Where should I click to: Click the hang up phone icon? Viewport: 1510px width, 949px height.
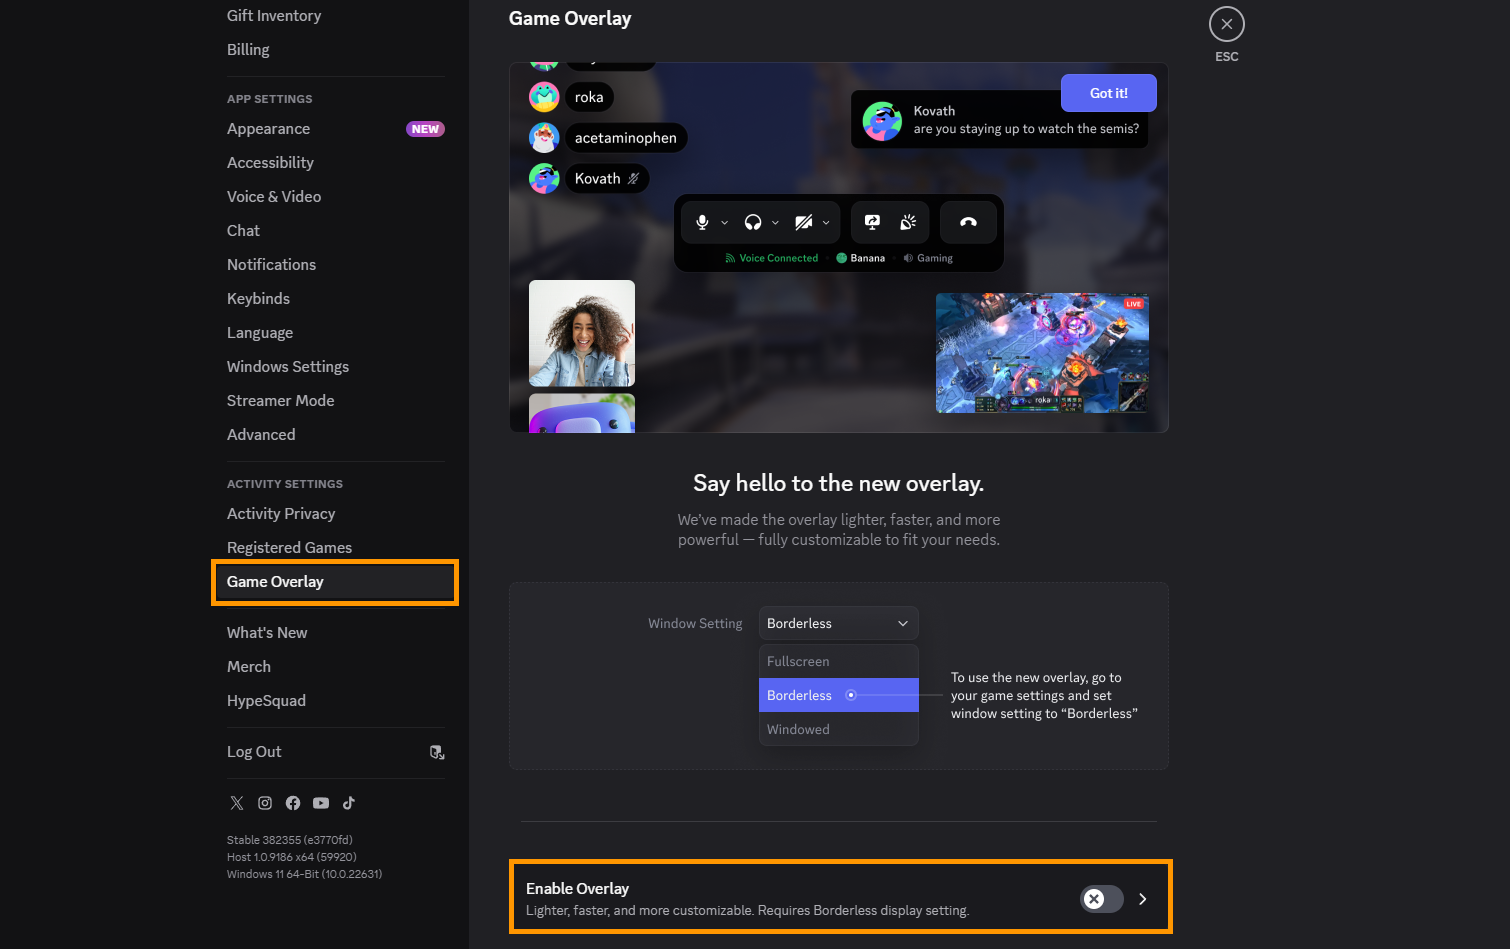968,222
